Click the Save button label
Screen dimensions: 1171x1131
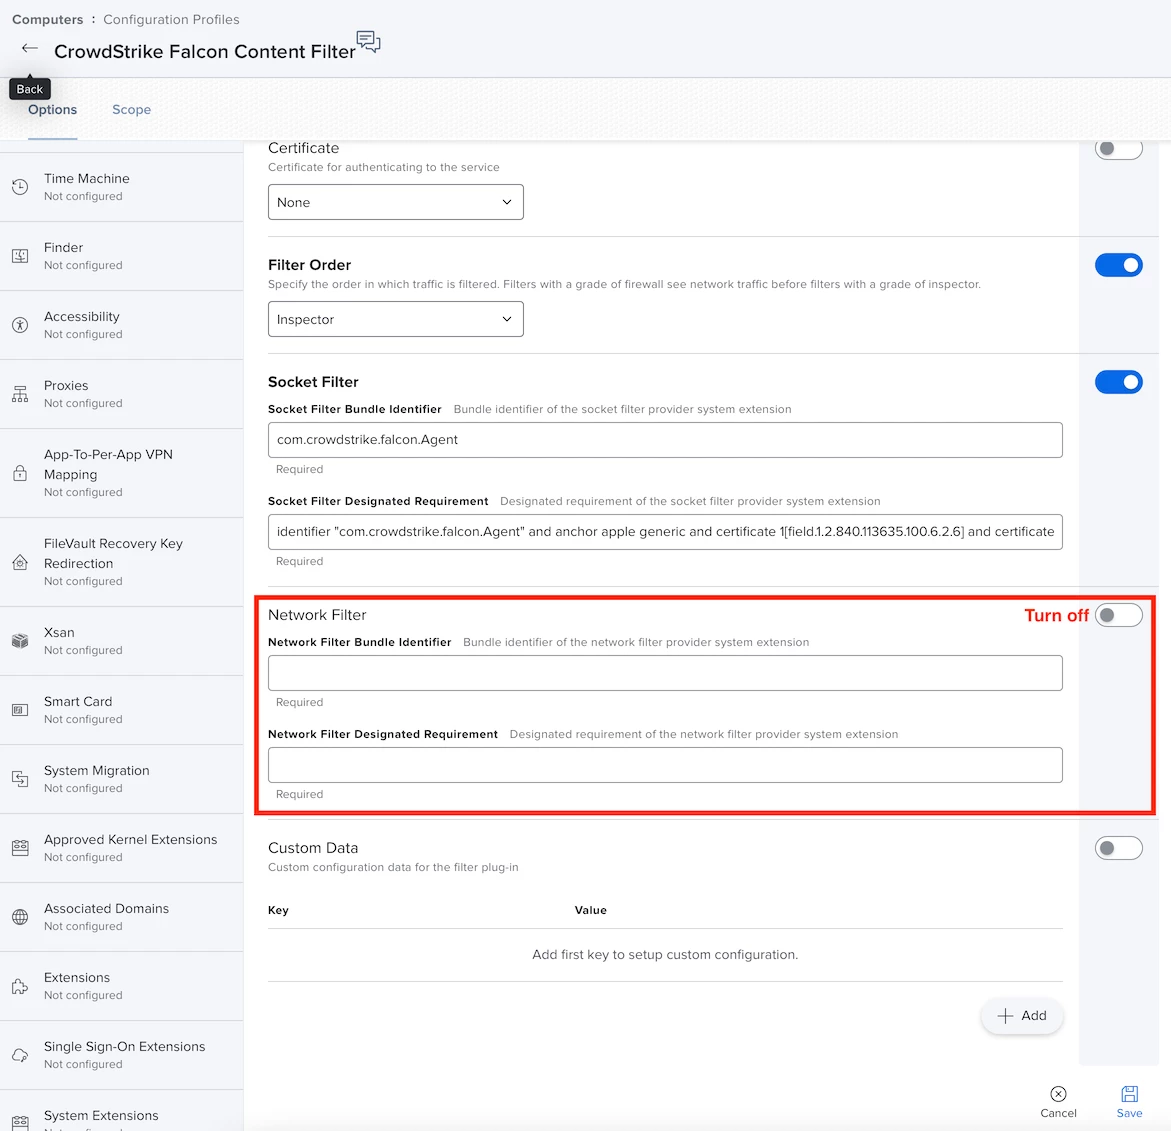click(1129, 1113)
